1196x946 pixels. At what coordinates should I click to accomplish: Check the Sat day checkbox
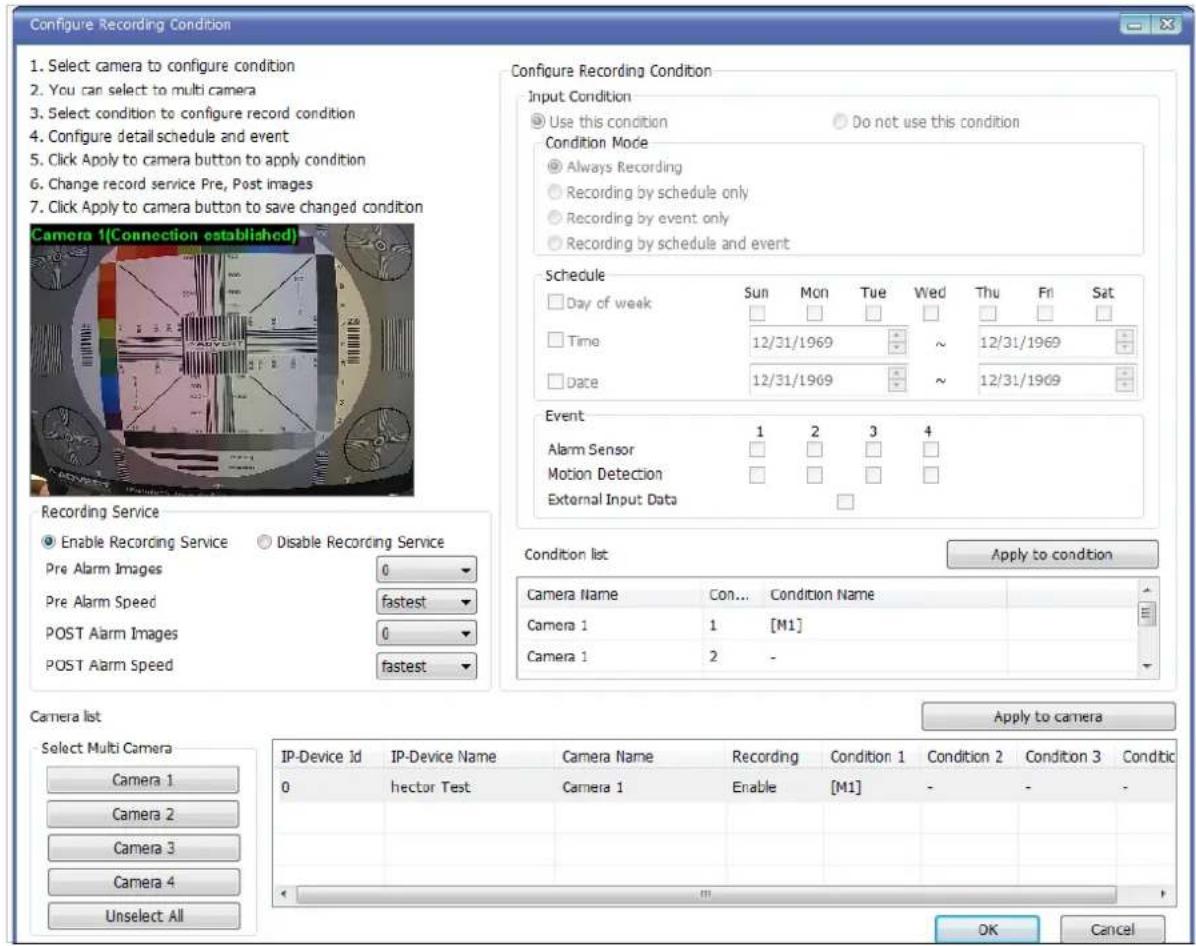point(1103,313)
